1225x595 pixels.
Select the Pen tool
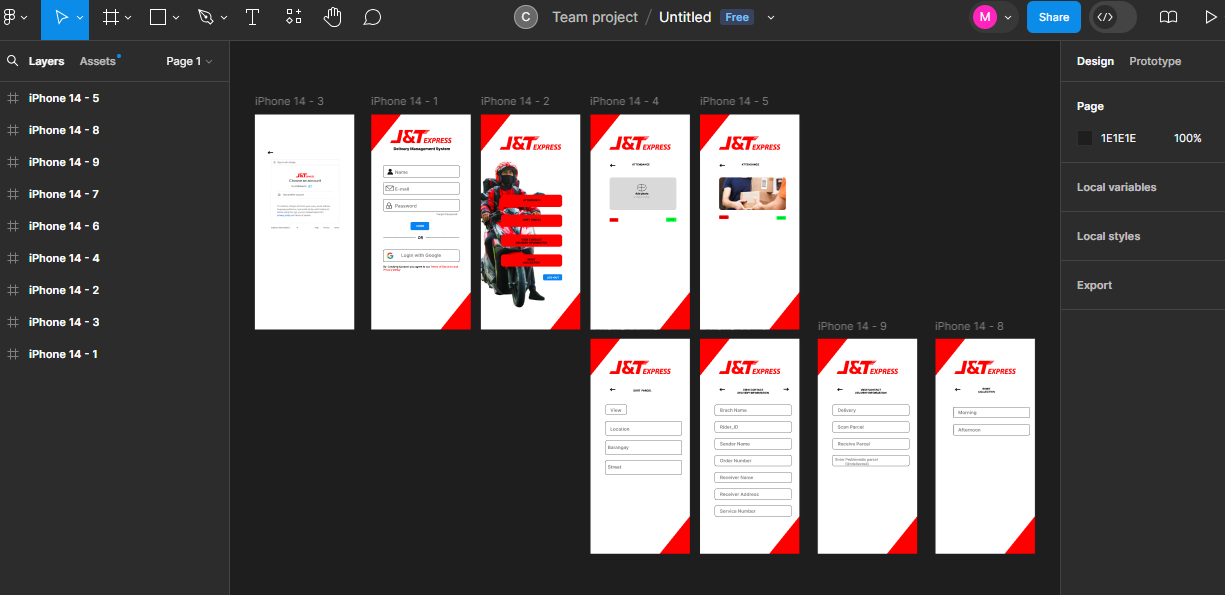click(x=205, y=18)
